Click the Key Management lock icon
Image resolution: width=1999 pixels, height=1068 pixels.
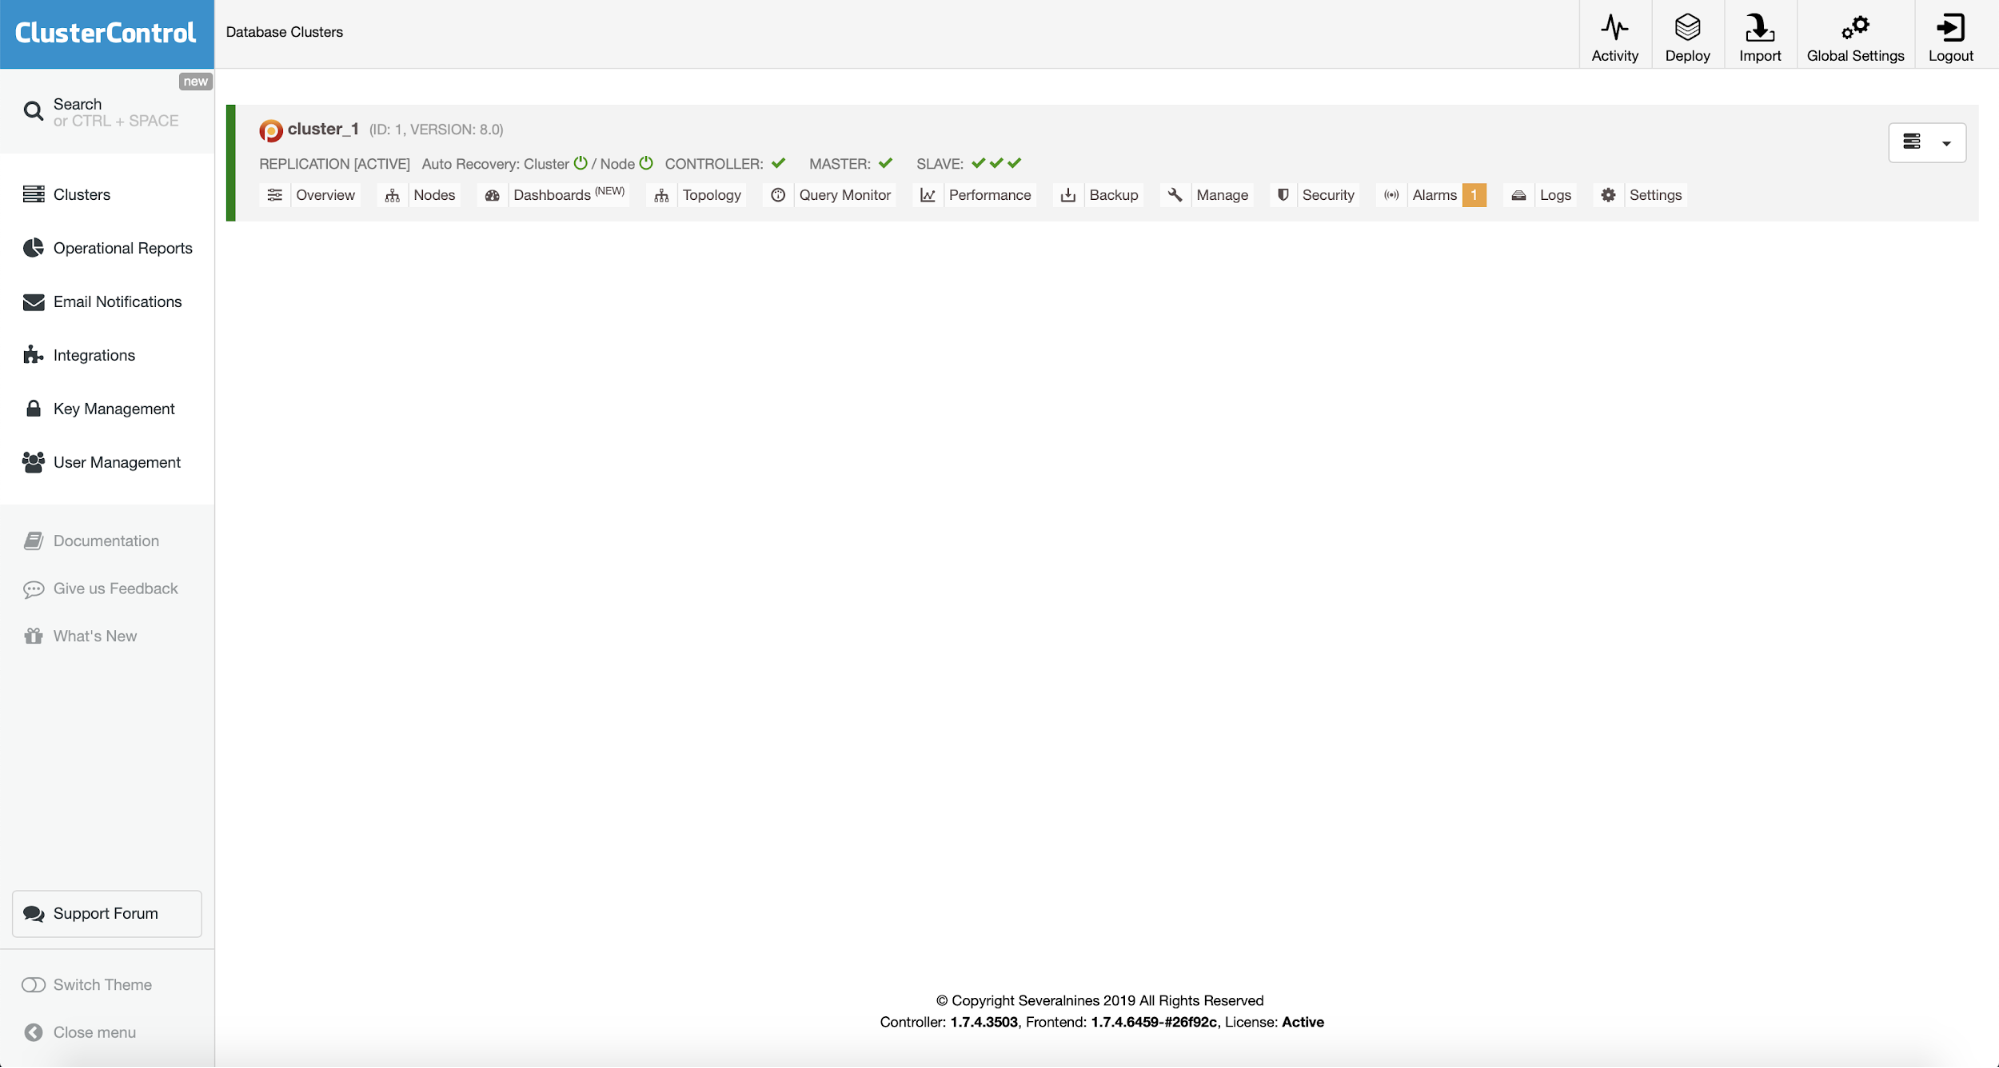tap(33, 409)
